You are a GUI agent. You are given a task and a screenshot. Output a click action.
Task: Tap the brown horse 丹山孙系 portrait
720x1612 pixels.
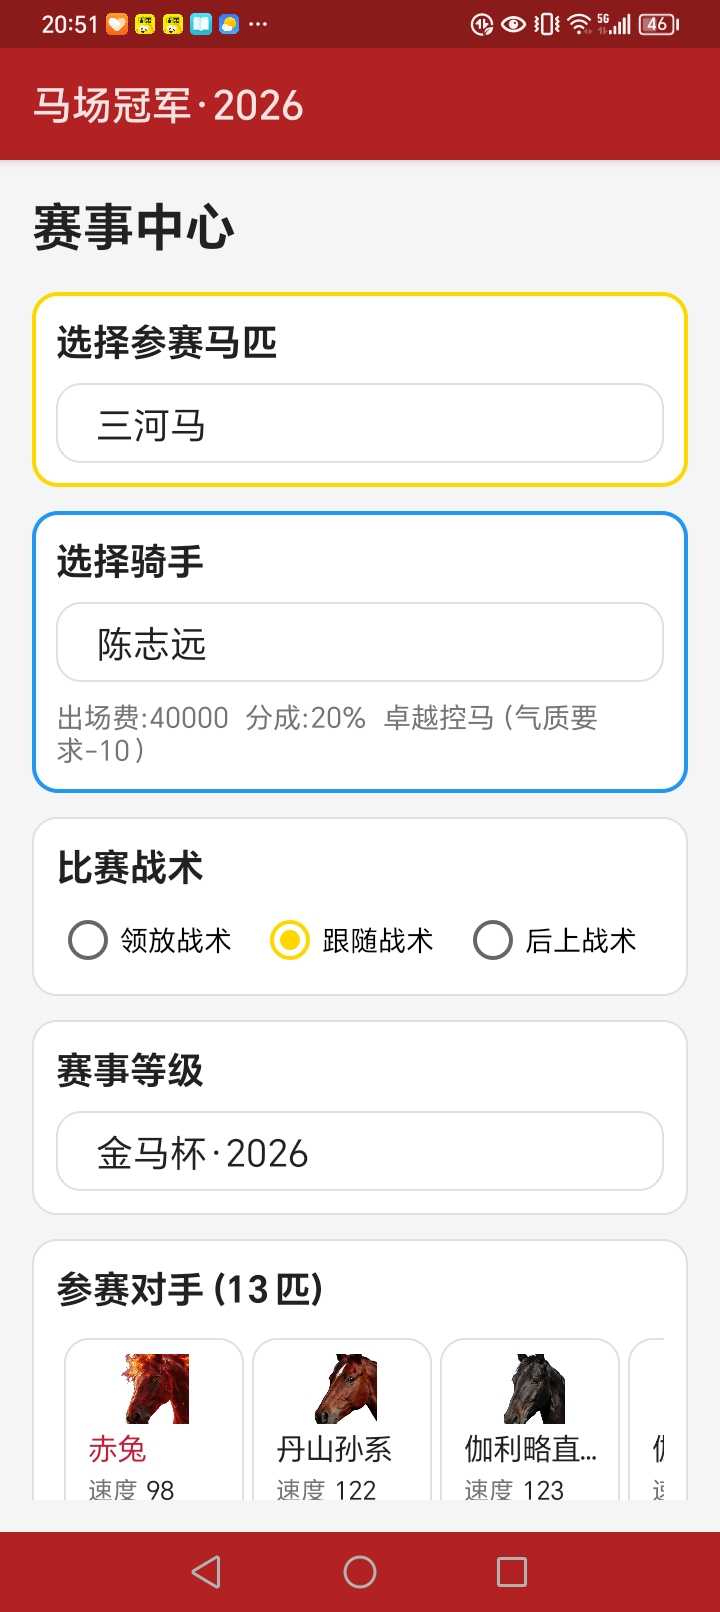click(343, 1389)
